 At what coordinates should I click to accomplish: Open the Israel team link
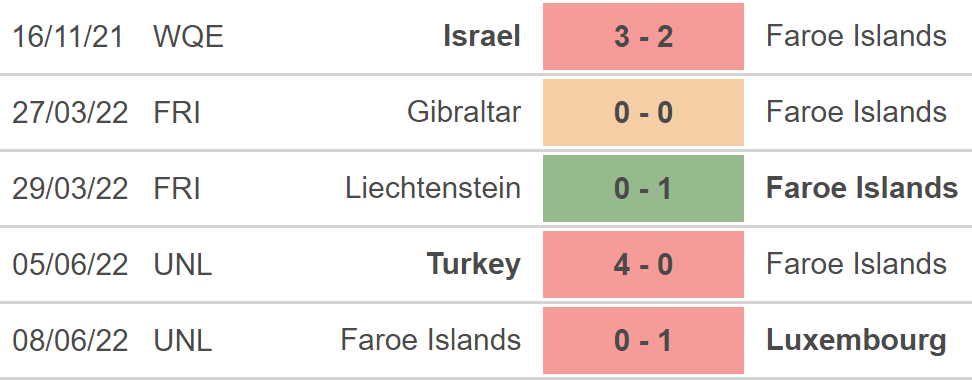pos(482,37)
